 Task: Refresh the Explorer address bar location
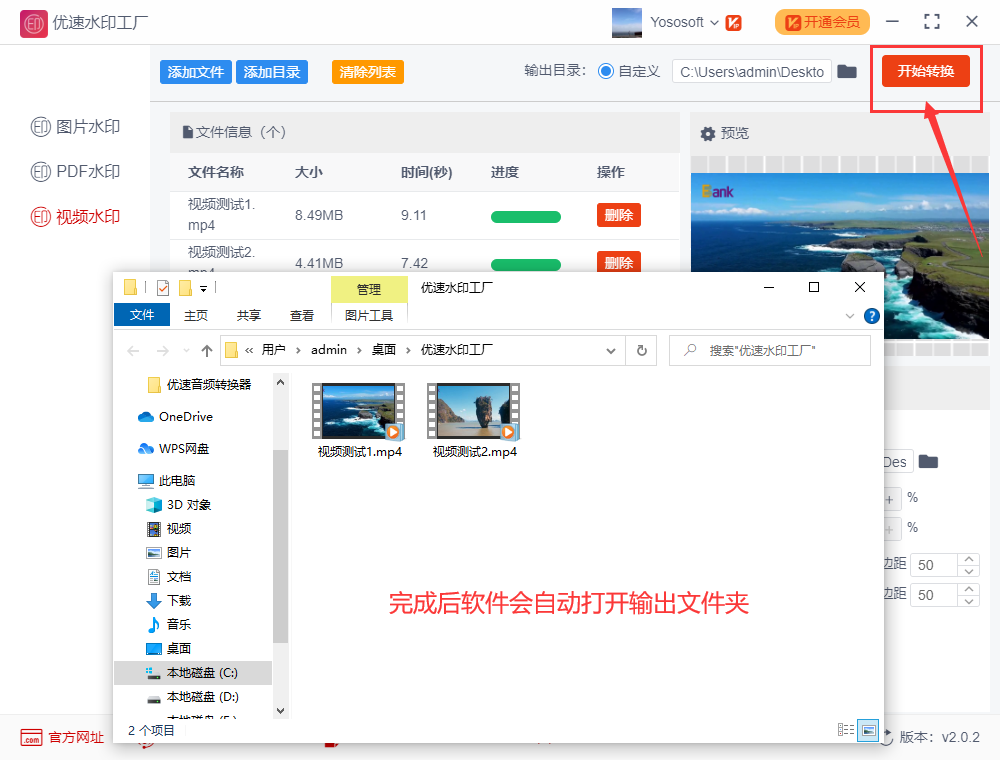pyautogui.click(x=641, y=350)
